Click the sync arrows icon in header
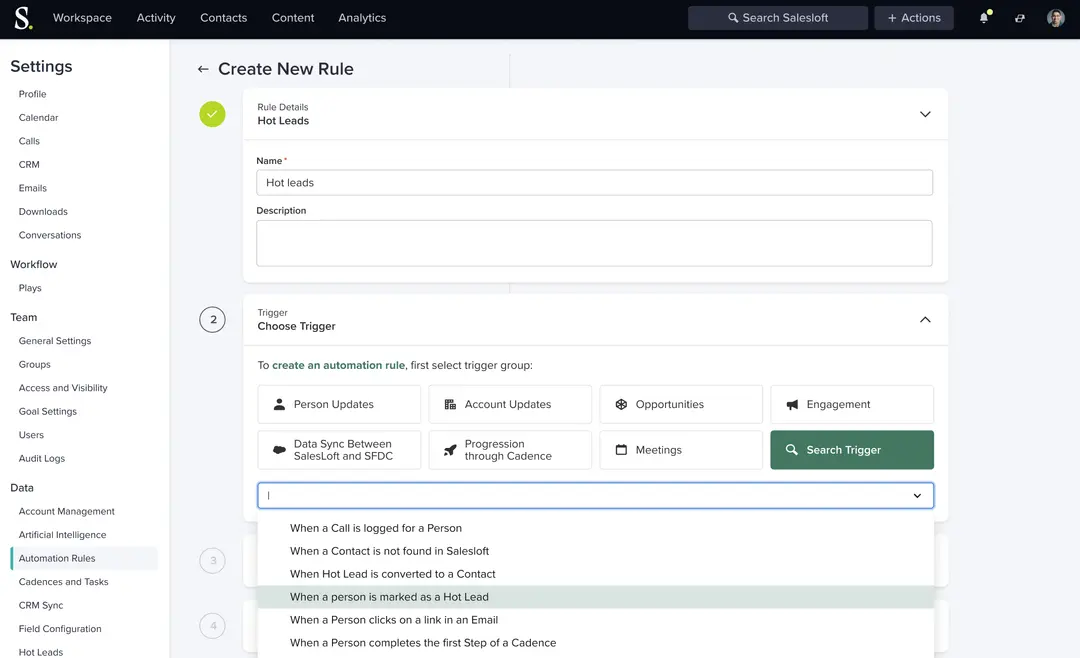This screenshot has height=658, width=1080. point(1019,19)
